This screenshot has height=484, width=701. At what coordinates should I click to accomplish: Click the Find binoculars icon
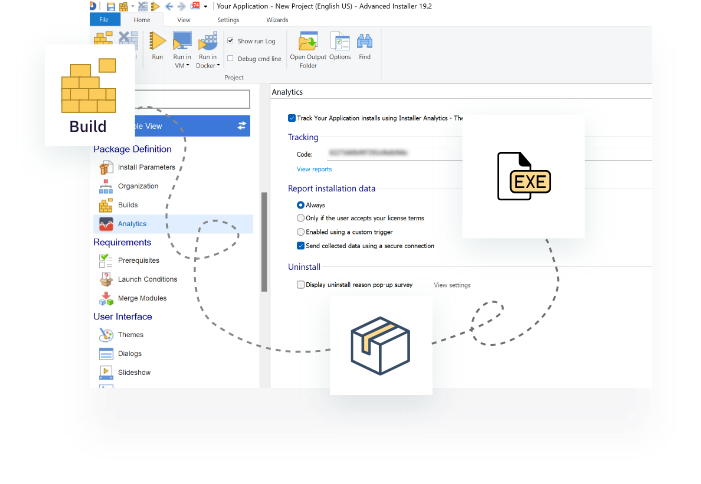coord(364,42)
